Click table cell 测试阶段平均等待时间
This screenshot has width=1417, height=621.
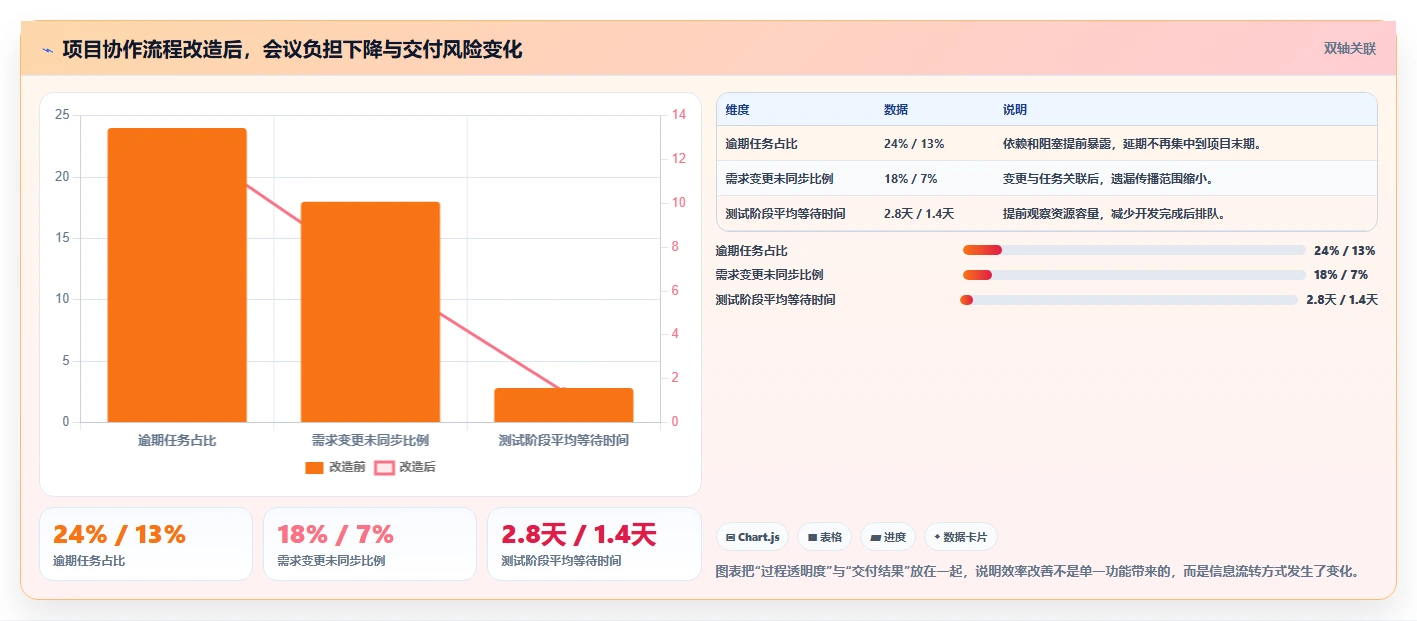(785, 213)
